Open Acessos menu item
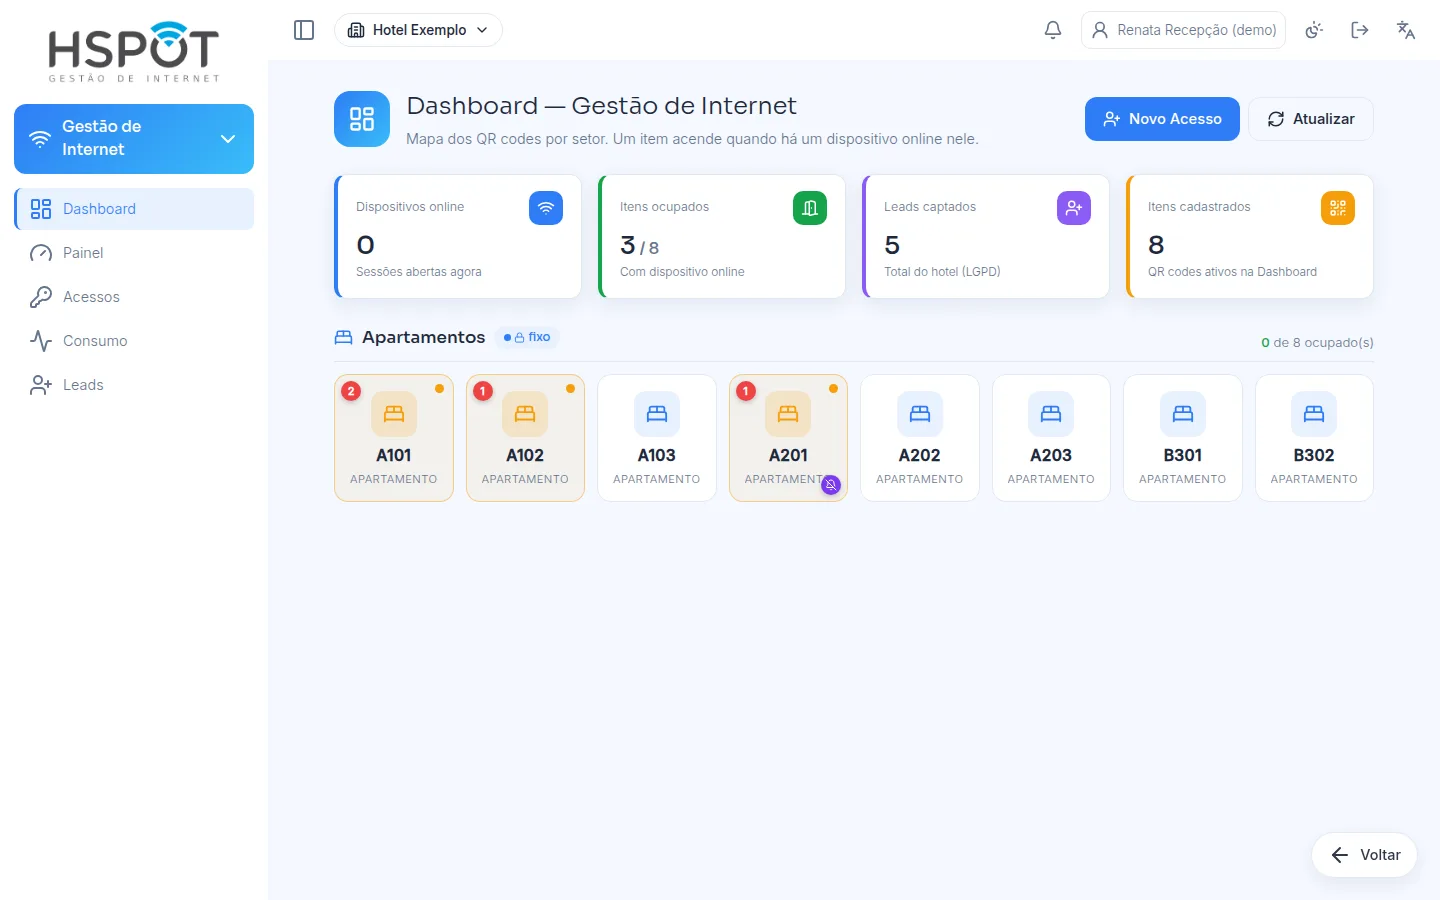1440x900 pixels. tap(134, 297)
